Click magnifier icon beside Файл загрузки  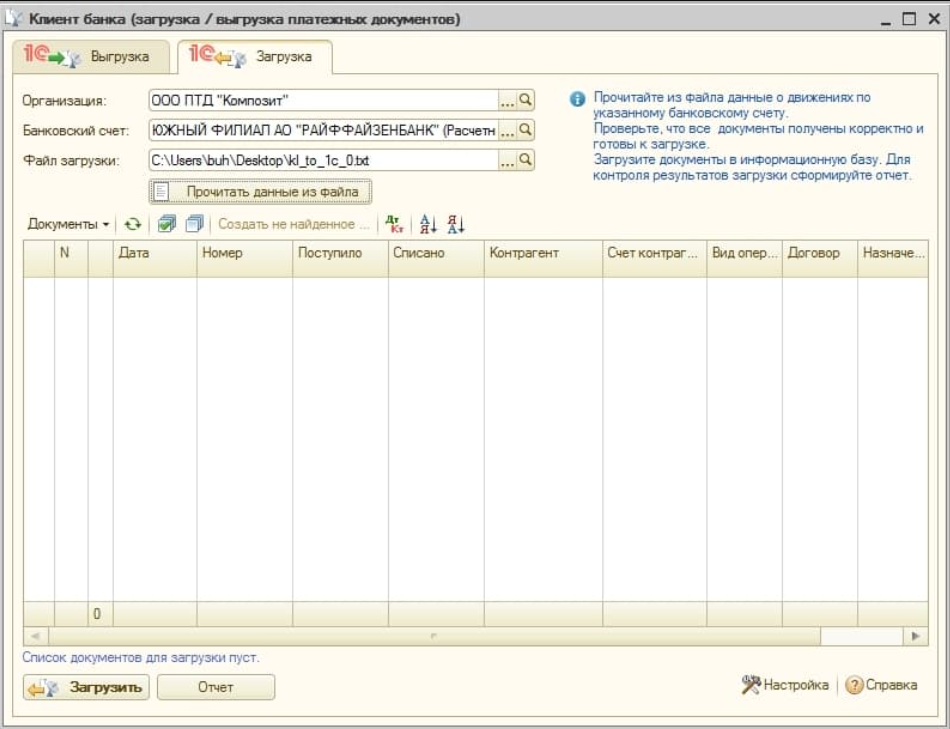[x=526, y=160]
